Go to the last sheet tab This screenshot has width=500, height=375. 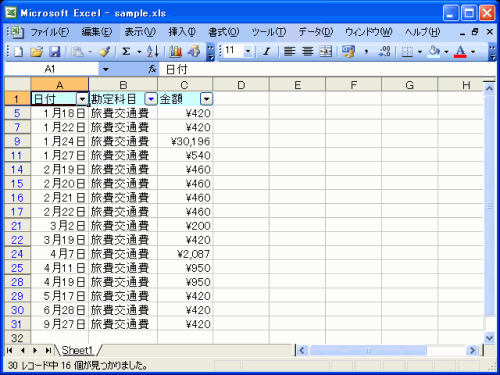click(48, 350)
